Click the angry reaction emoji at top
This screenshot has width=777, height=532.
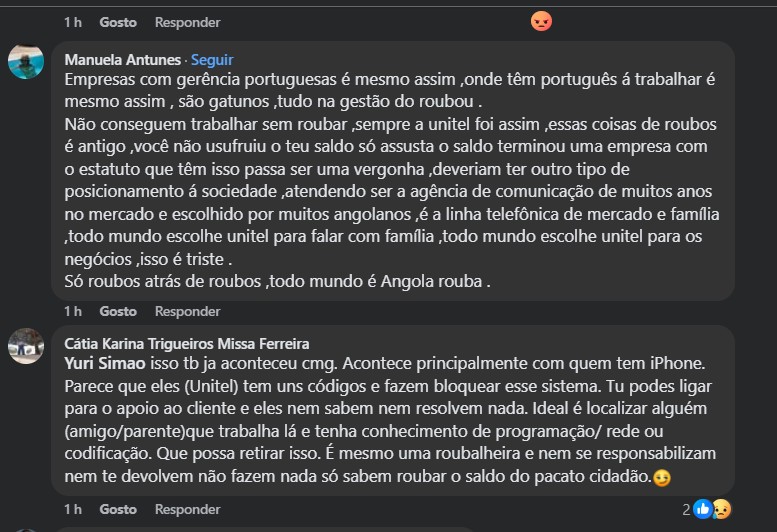pos(541,20)
